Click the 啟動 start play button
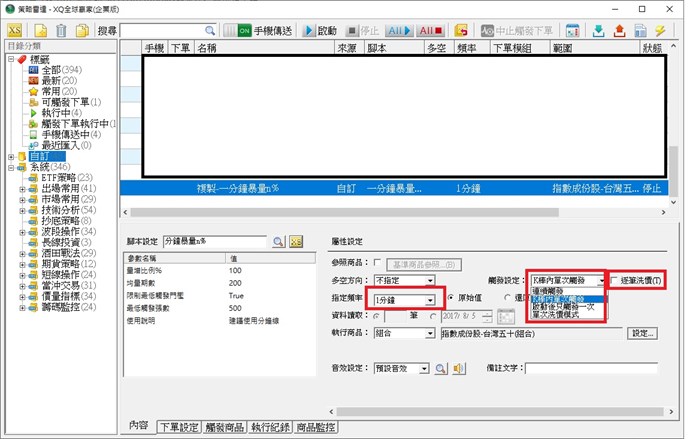Image resolution: width=690 pixels, height=439 pixels. pos(319,31)
